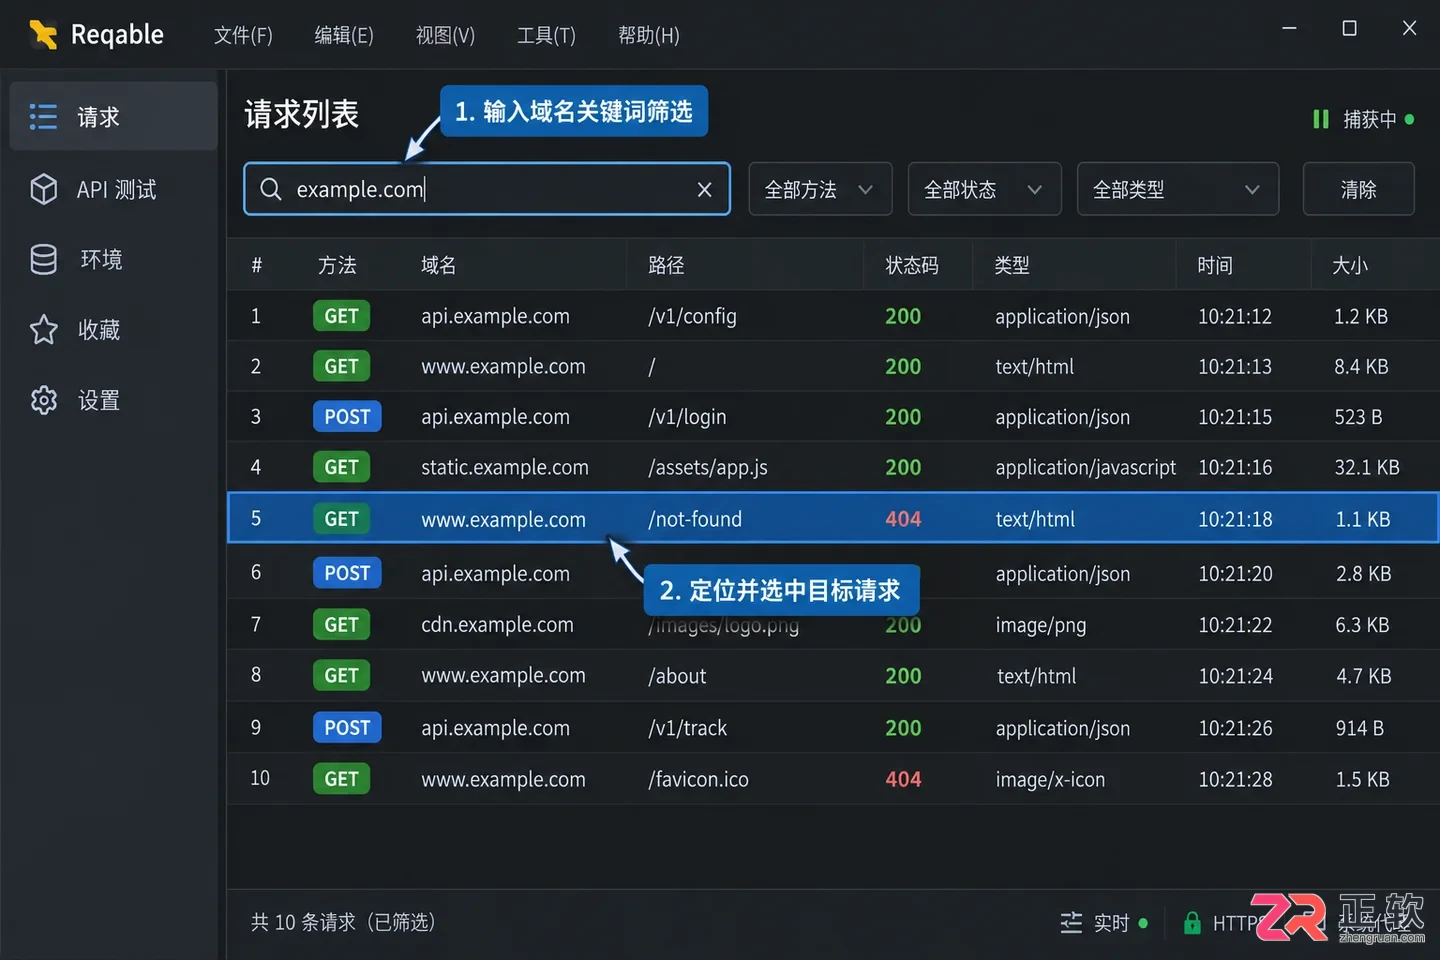Select the GET badge in row /favicon.ico
Viewport: 1440px width, 960px height.
coord(341,778)
